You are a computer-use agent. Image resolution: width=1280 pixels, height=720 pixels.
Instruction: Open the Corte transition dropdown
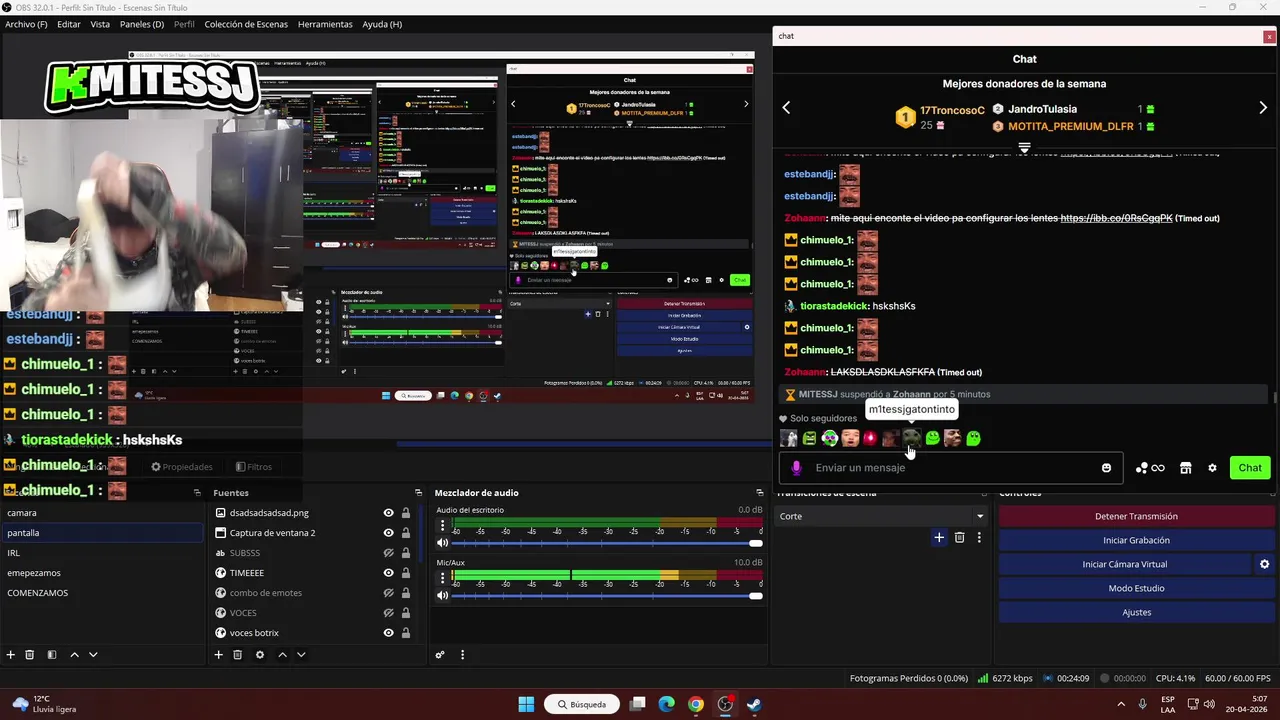[882, 516]
